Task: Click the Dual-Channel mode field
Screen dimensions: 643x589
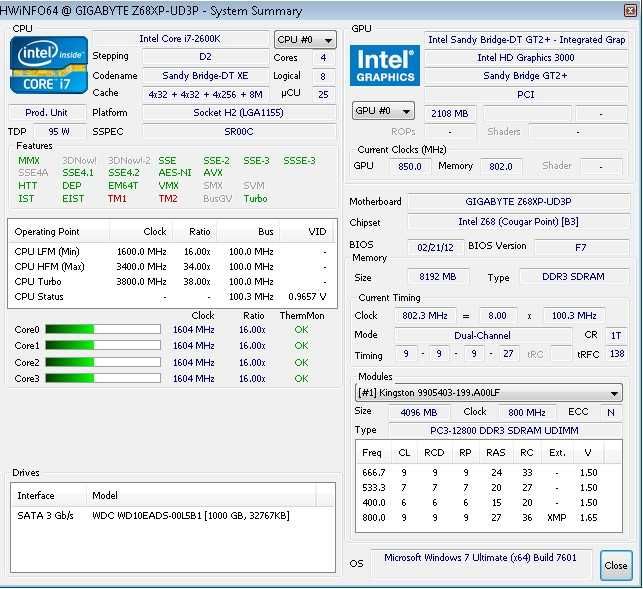Action: click(x=482, y=336)
